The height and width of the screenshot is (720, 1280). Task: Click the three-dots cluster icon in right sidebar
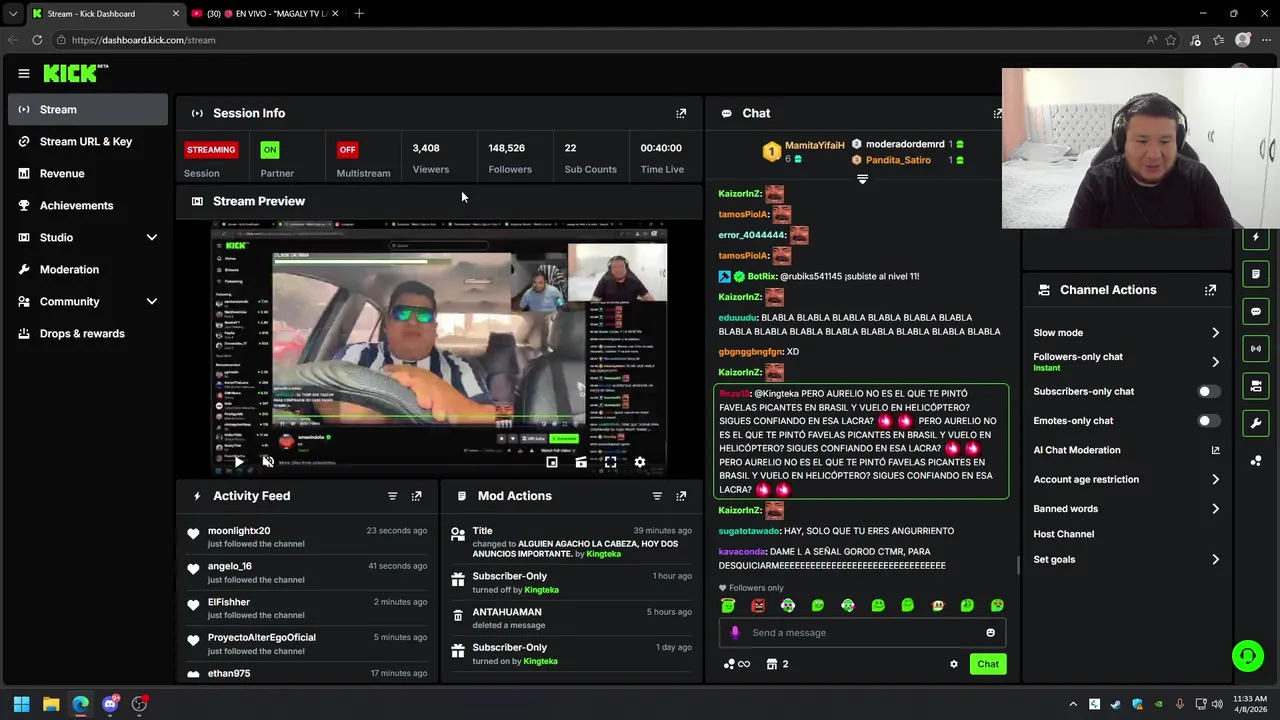click(x=1256, y=461)
